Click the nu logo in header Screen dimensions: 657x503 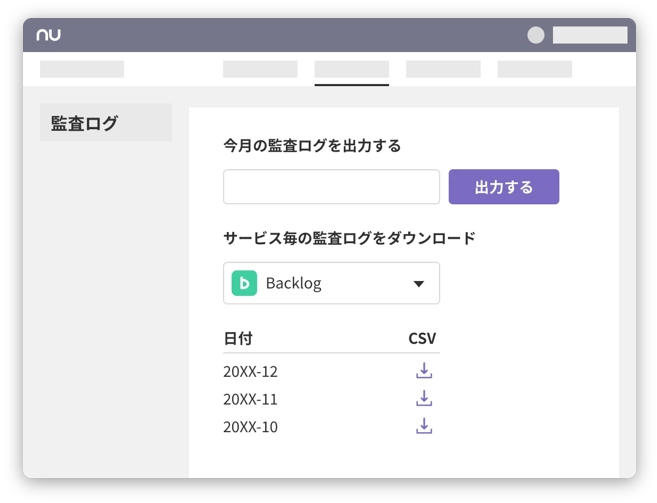click(49, 35)
